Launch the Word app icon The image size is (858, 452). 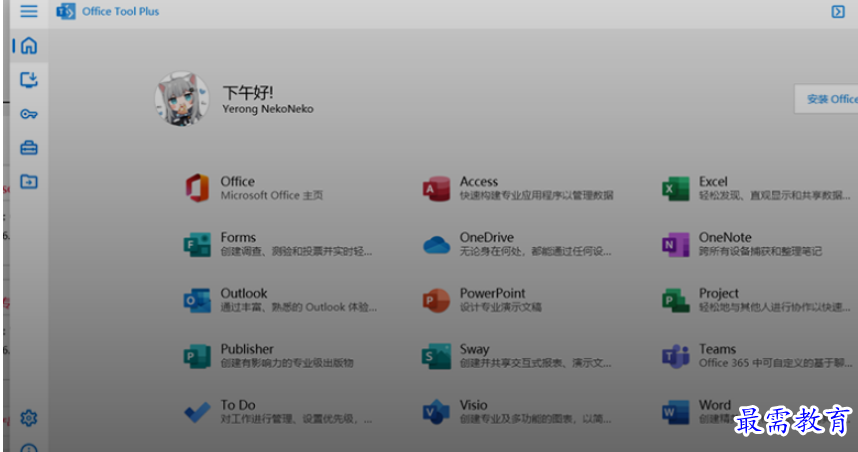click(x=676, y=412)
